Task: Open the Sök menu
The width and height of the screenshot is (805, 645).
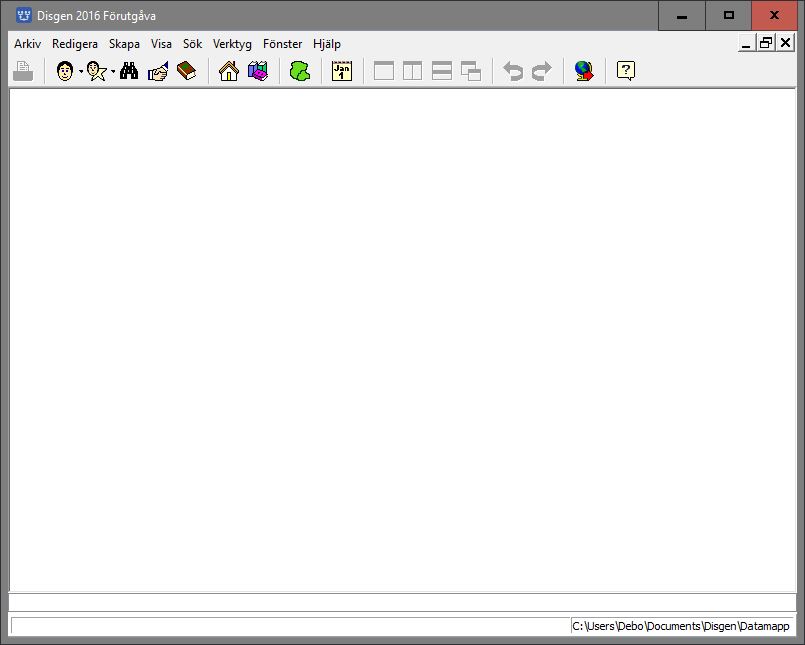Action: coord(193,44)
